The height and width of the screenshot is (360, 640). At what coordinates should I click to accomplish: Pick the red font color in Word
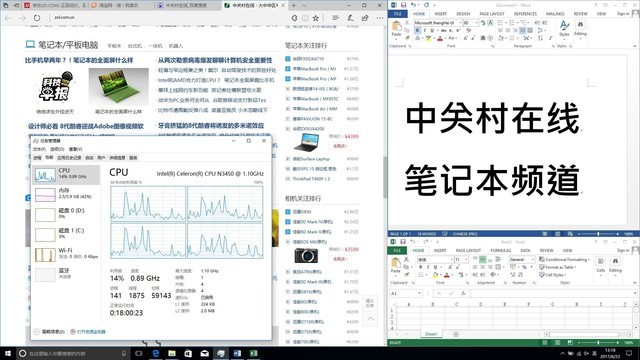[440, 38]
